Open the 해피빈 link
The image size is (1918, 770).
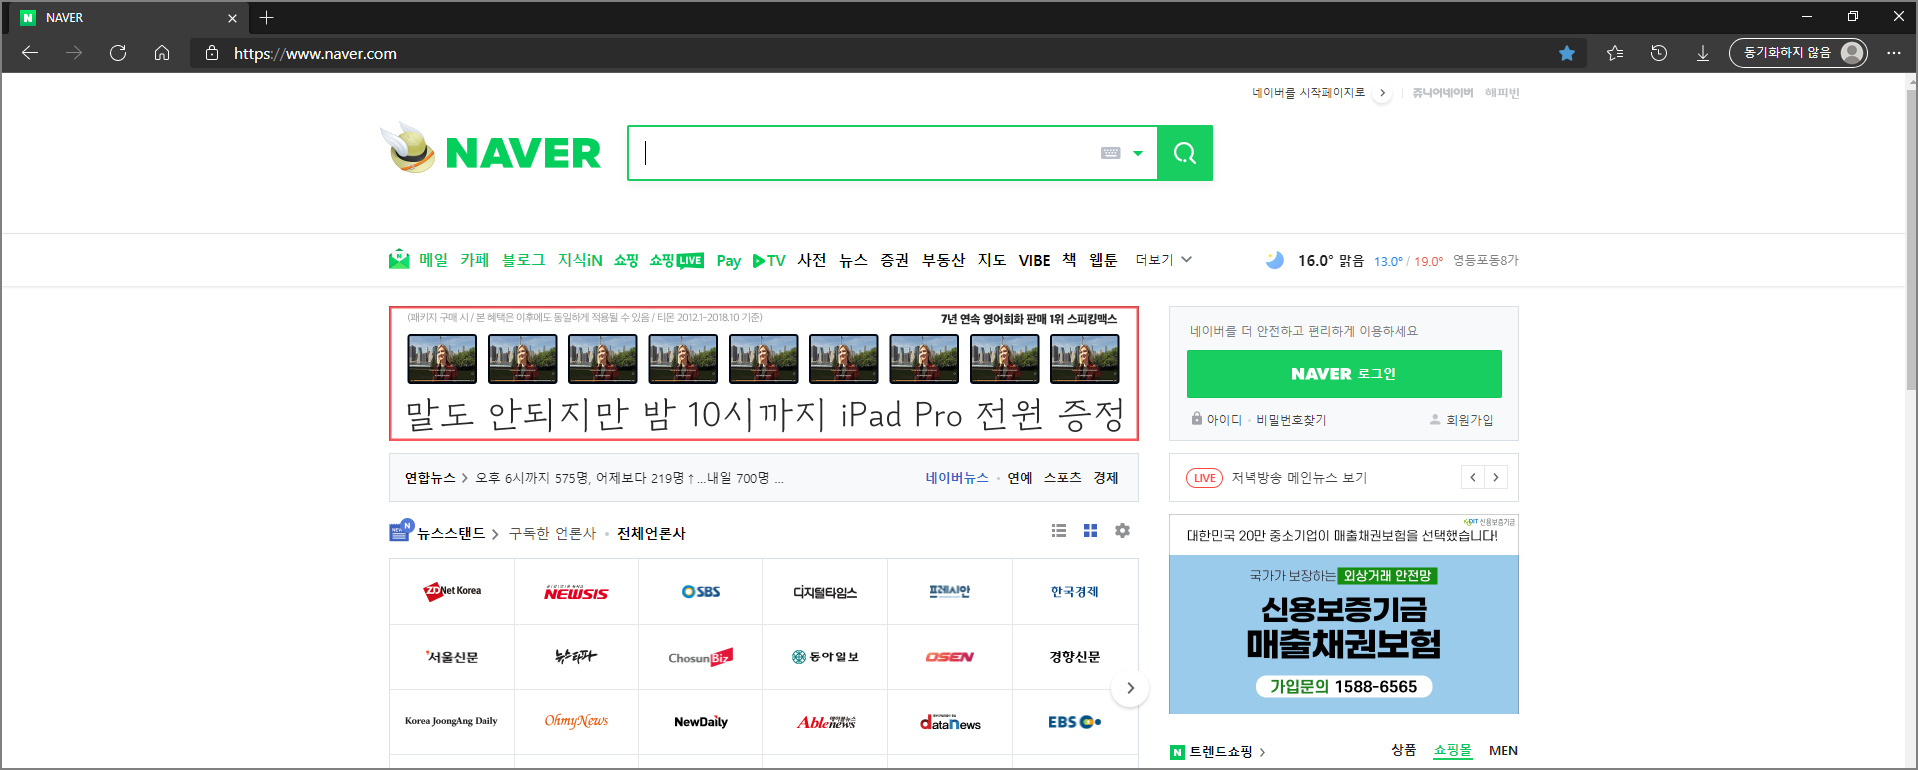1502,92
